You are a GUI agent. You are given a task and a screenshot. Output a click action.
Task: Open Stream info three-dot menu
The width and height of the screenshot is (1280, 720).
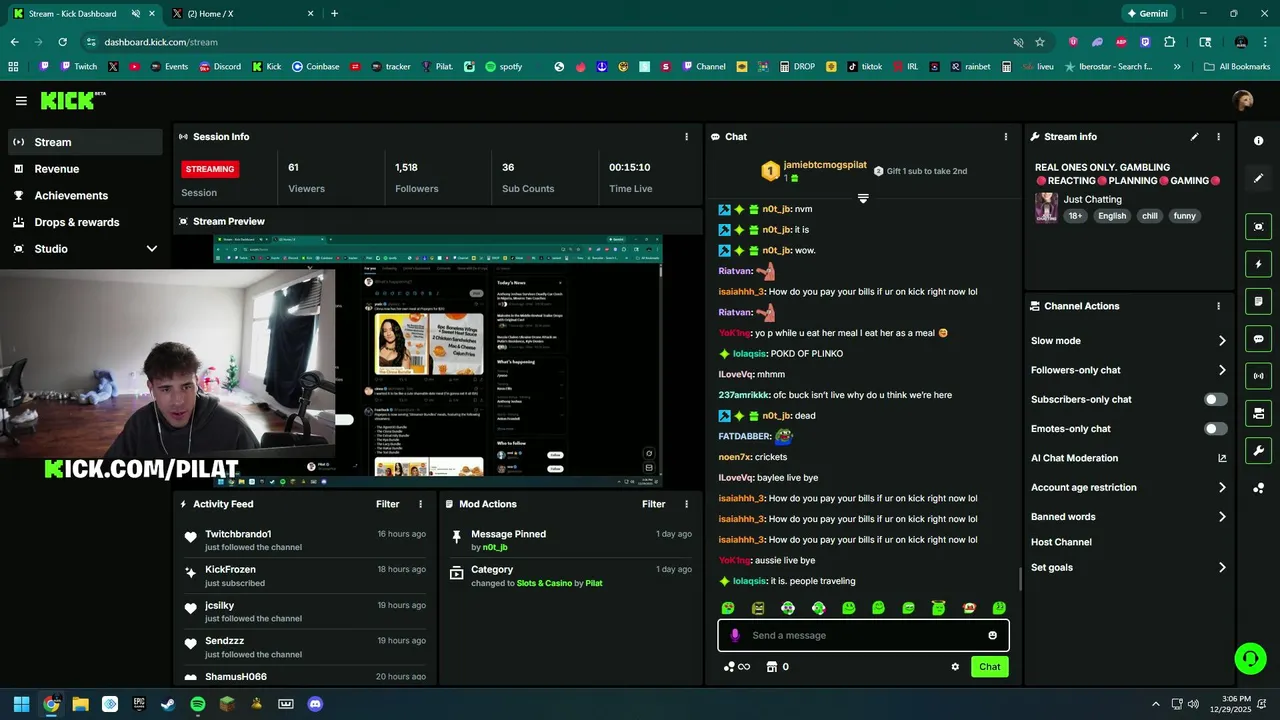point(1218,137)
